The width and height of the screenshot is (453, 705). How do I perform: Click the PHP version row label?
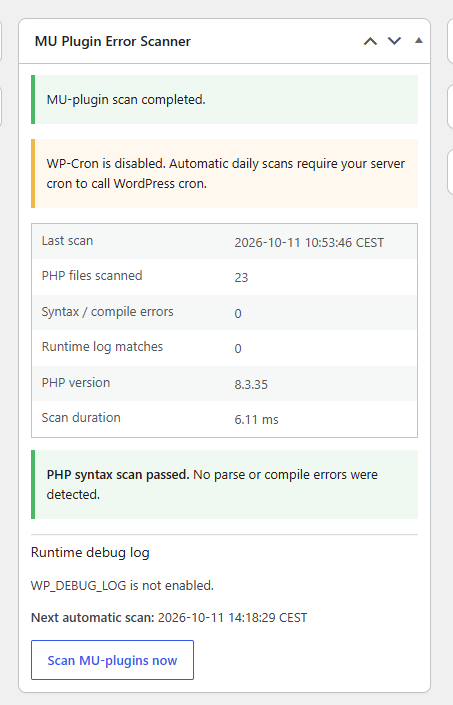(76, 383)
